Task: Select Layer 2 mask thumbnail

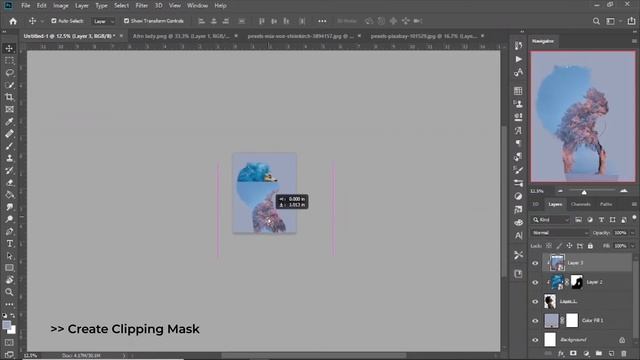Action: coord(576,282)
